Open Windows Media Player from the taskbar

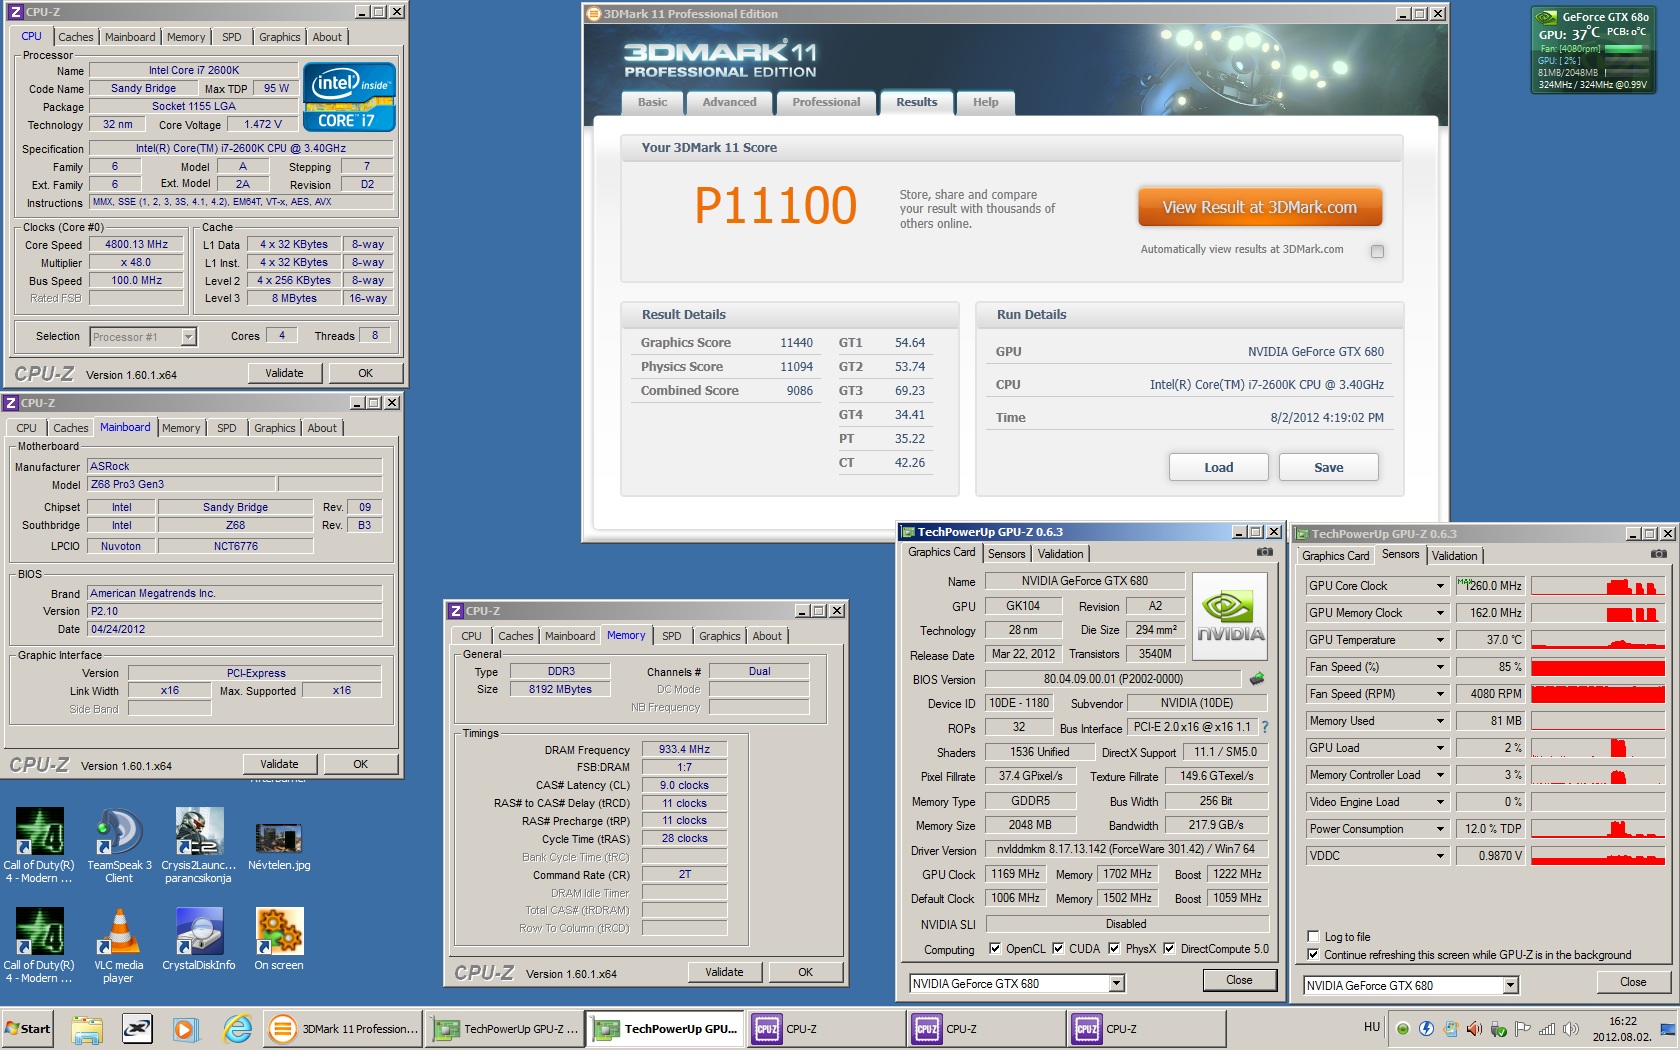point(185,1028)
